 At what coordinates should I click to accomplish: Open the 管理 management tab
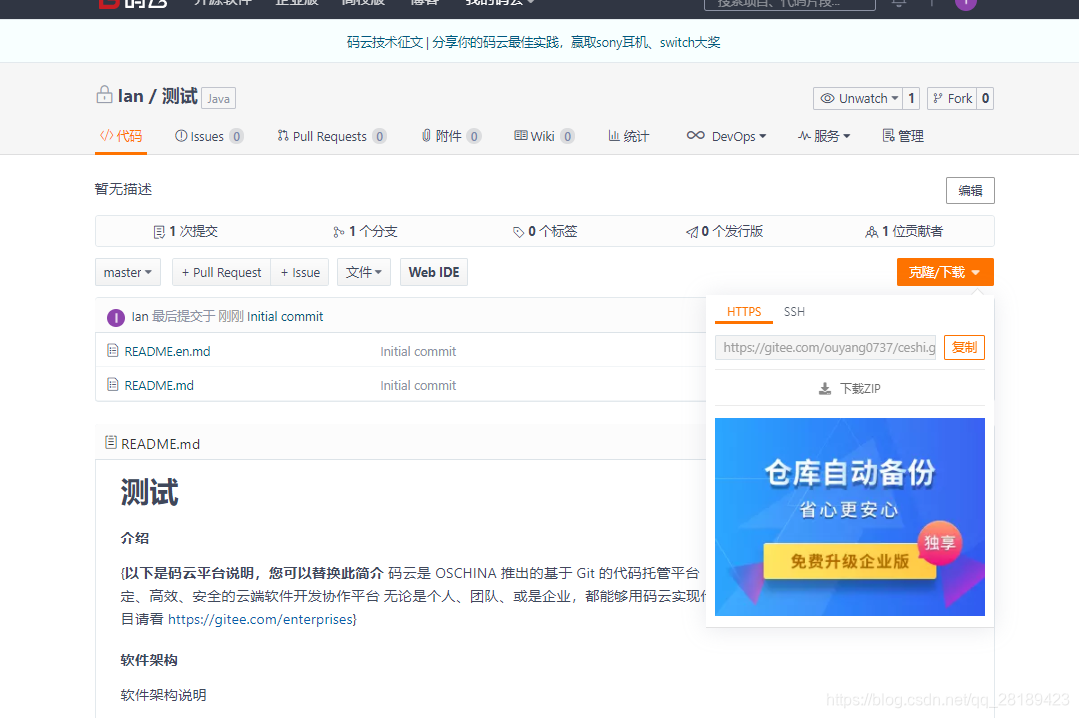(x=903, y=136)
